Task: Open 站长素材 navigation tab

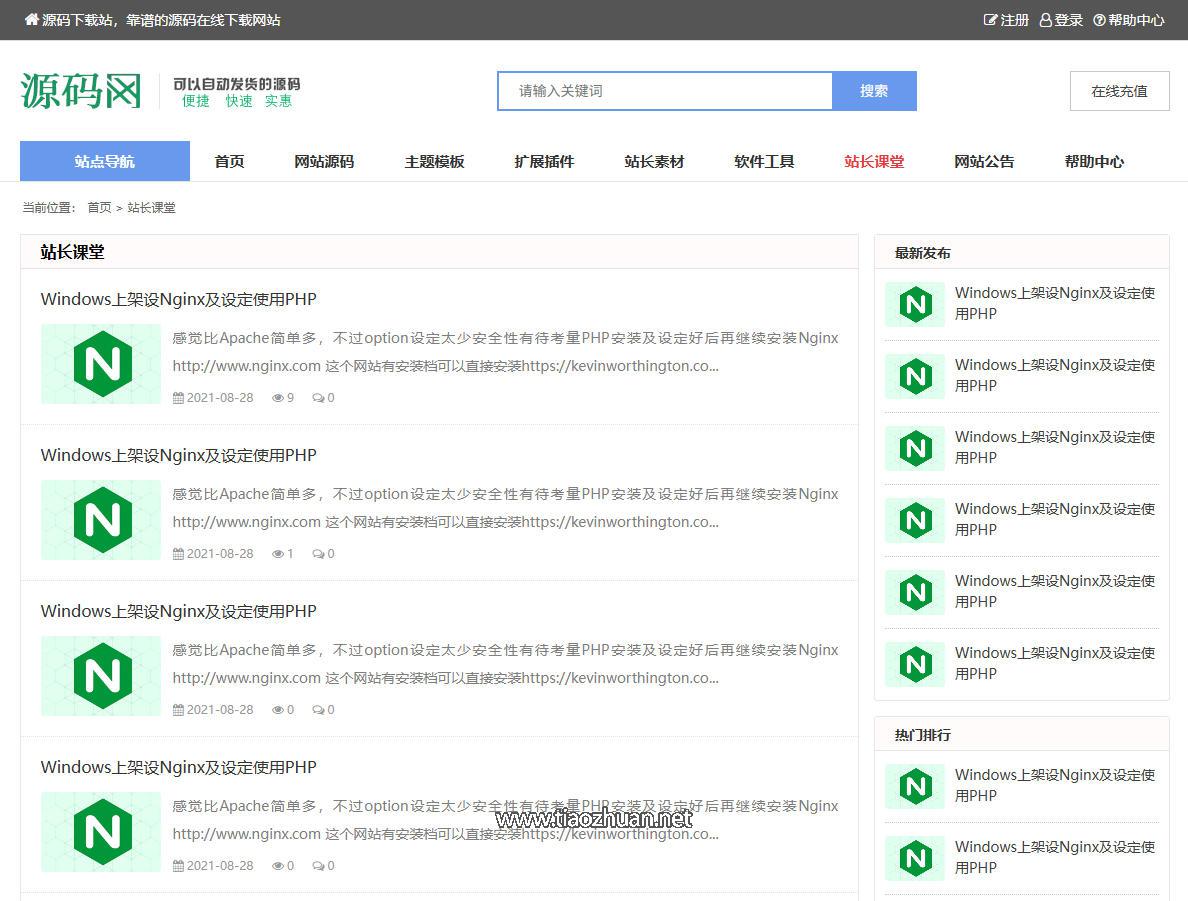Action: [654, 161]
